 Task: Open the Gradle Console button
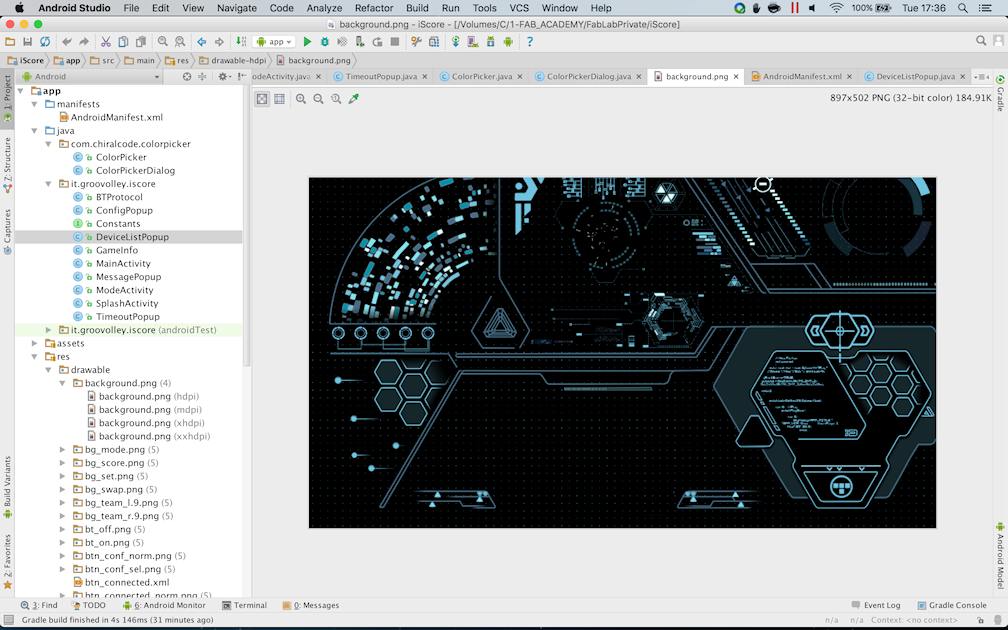tap(951, 606)
